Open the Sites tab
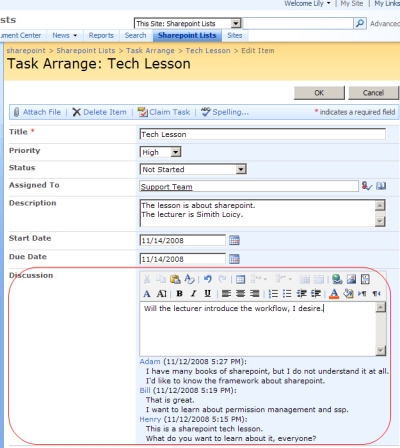The height and width of the screenshot is (448, 400). [x=235, y=35]
